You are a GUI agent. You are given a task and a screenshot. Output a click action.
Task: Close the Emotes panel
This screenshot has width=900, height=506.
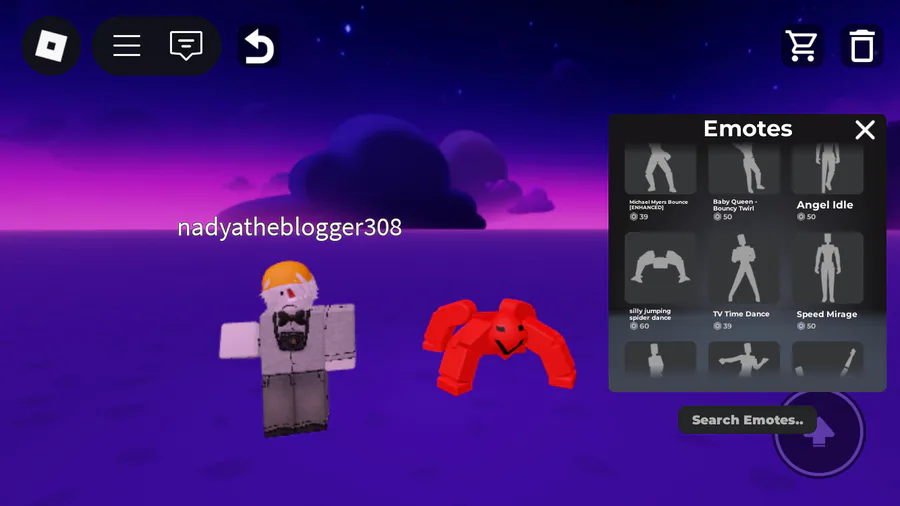[x=864, y=130]
